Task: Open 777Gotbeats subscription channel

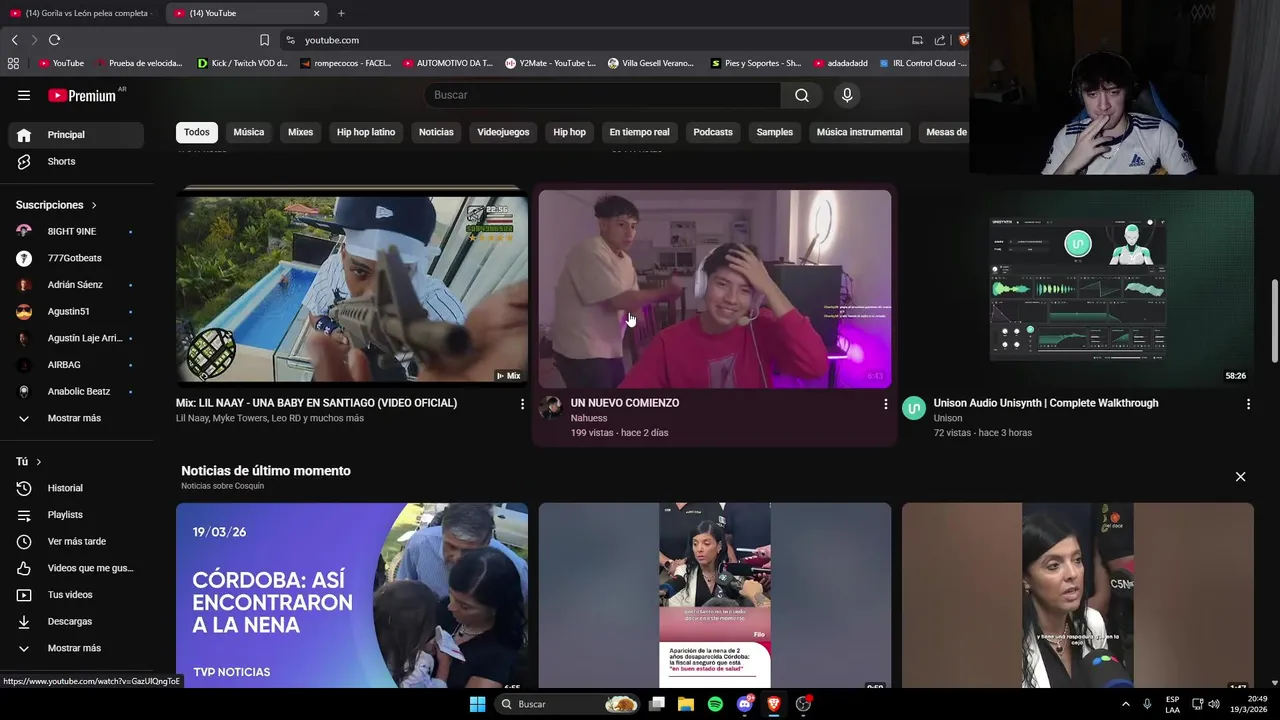Action: coord(76,258)
